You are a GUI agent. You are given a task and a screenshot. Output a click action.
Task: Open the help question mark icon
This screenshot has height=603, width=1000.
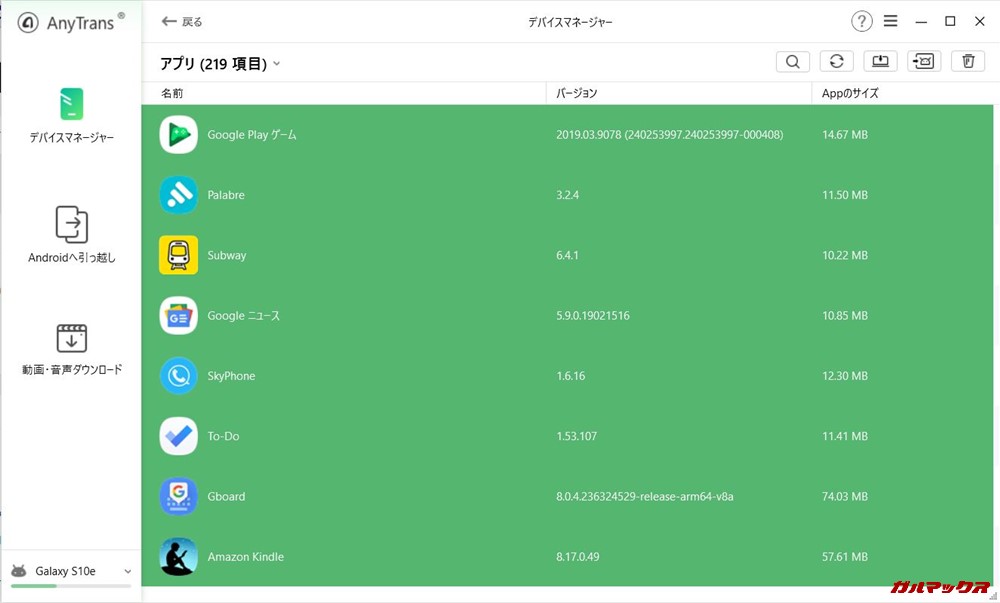(862, 20)
